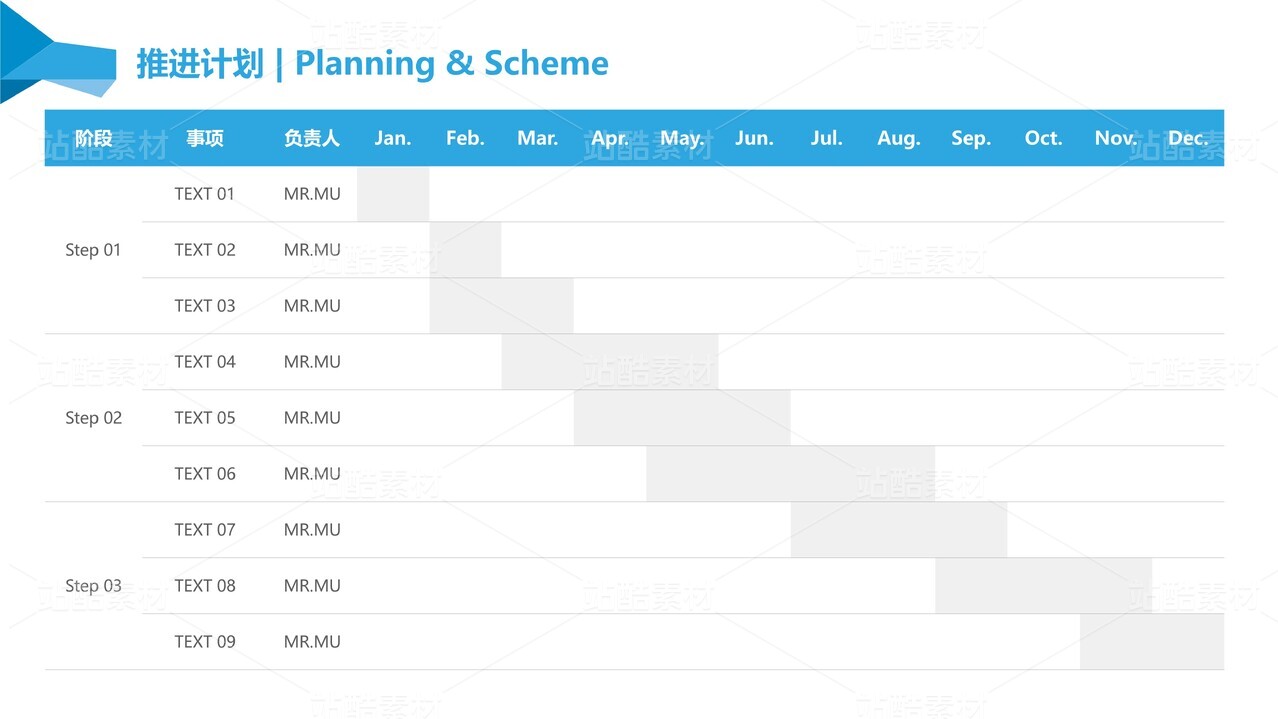
Task: Select the TEXT 05 item cell
Action: click(205, 418)
